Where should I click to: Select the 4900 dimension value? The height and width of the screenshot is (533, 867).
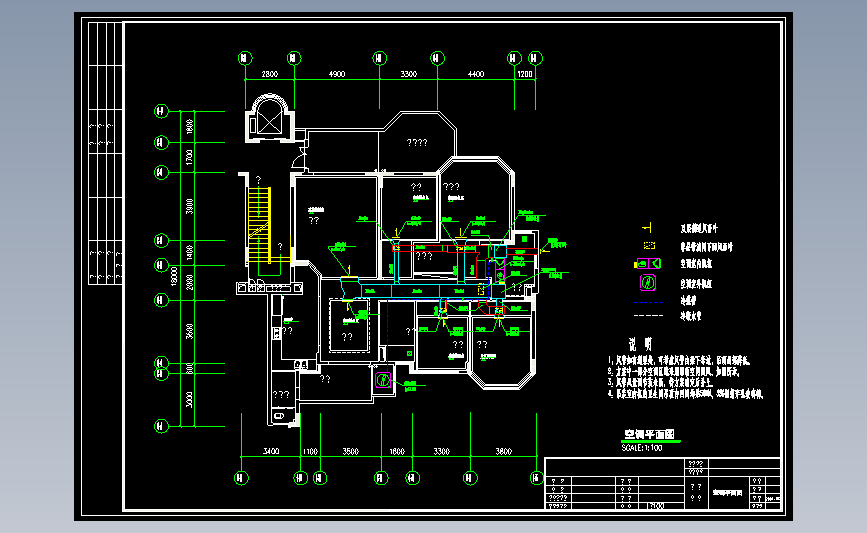coord(337,74)
